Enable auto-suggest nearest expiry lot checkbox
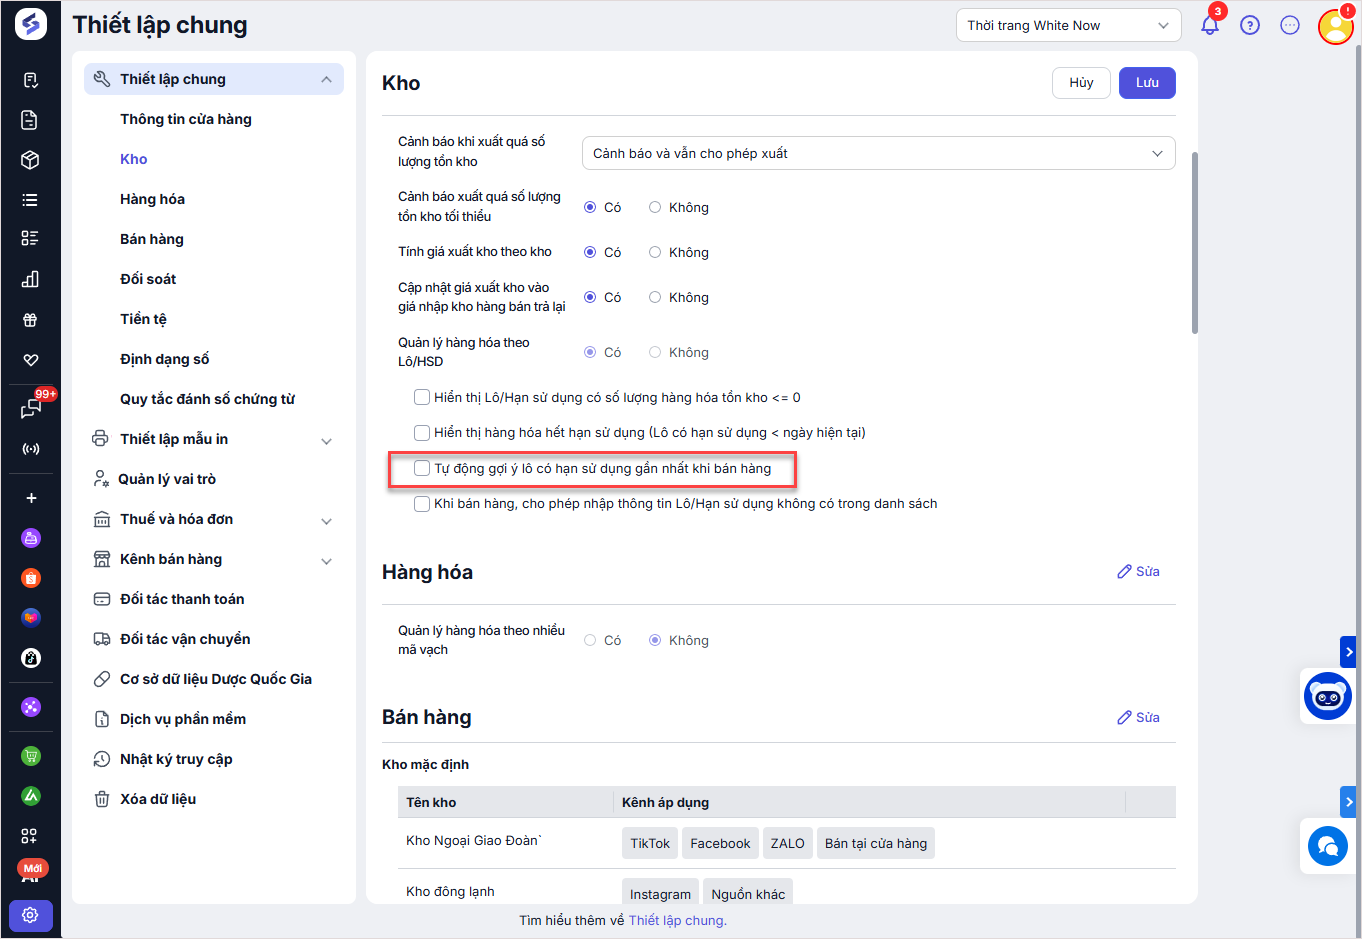 click(x=422, y=468)
